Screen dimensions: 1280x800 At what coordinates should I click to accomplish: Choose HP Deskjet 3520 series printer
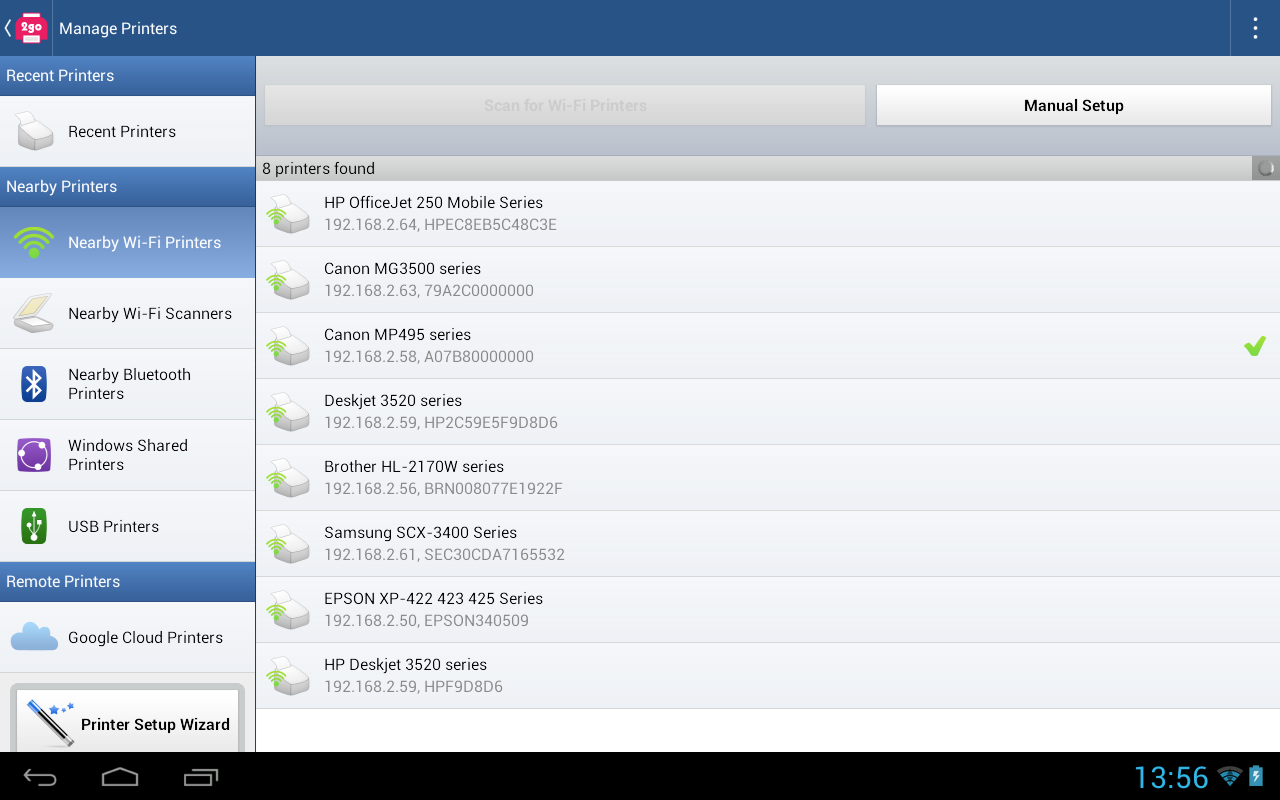point(768,676)
